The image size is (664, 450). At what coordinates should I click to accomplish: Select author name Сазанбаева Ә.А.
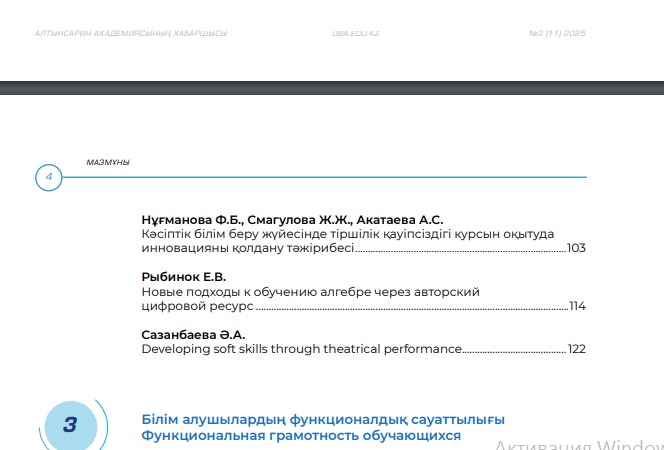point(193,335)
